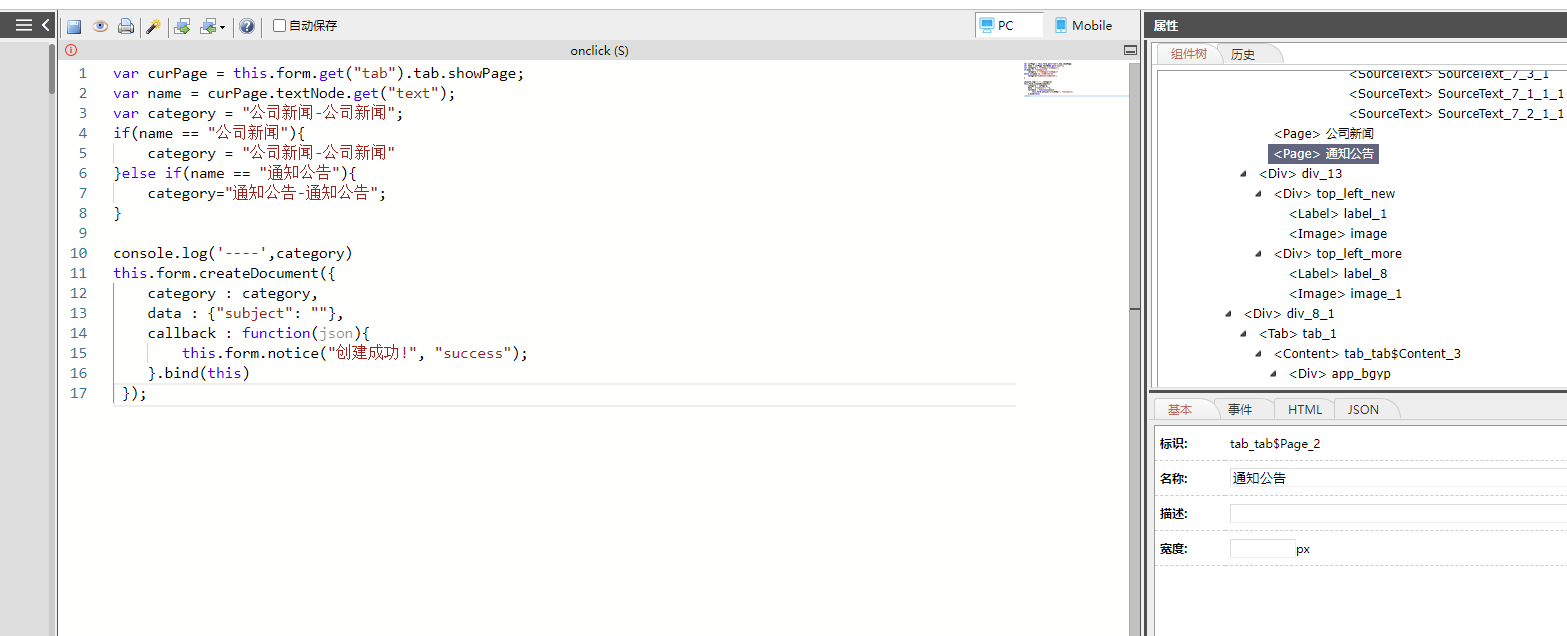Select the SourceText_7_1_1_1 tree item
The width and height of the screenshot is (1567, 636).
point(1456,93)
